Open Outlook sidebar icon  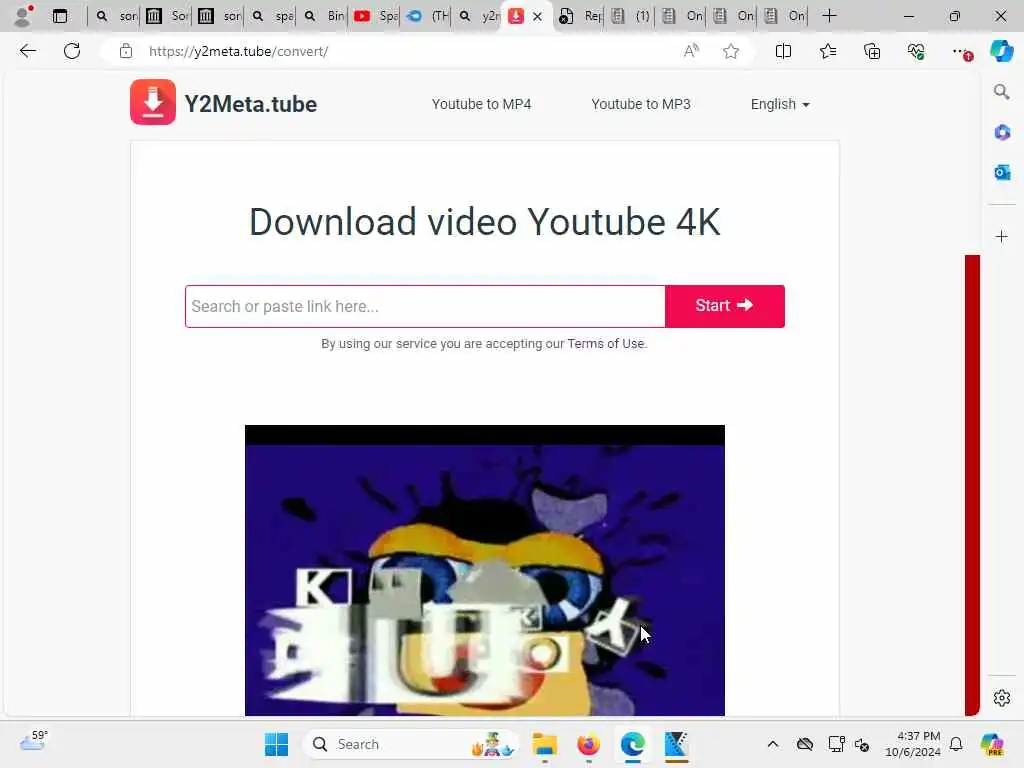point(1002,172)
